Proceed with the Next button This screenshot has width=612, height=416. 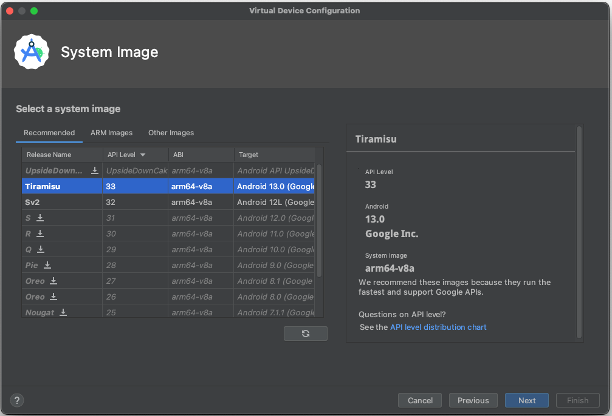coord(527,400)
